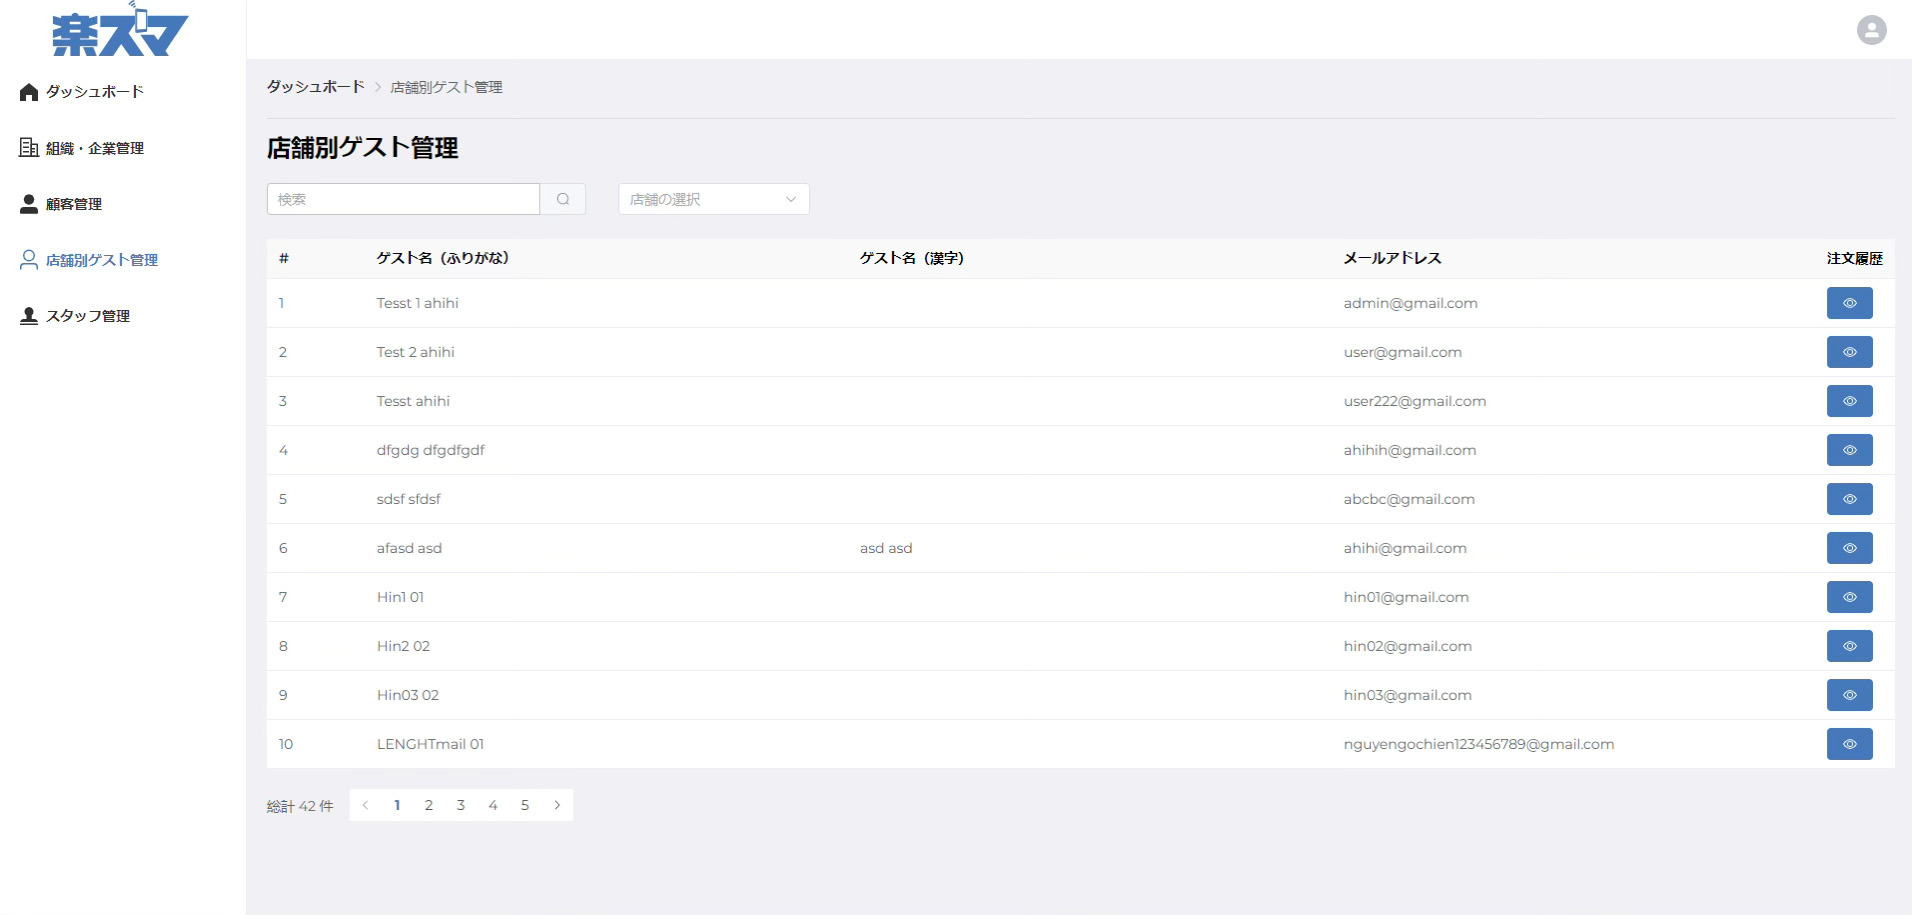Viewport: 1912px width, 915px height.
Task: Click the 楽スマ logo
Action: 120,31
